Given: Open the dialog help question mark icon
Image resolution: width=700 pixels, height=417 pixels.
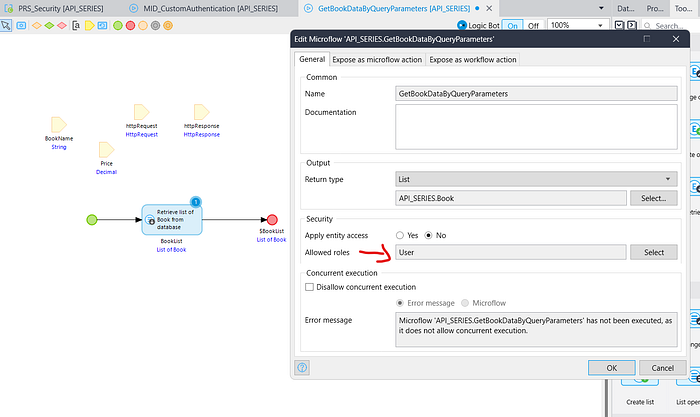Looking at the screenshot, I should [302, 367].
